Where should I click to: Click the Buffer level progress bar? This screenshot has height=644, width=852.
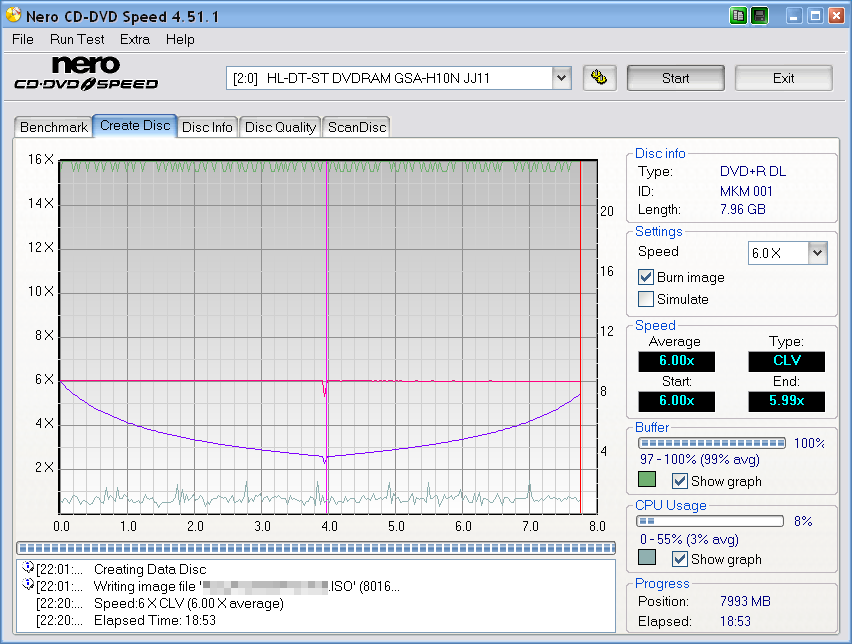click(712, 443)
